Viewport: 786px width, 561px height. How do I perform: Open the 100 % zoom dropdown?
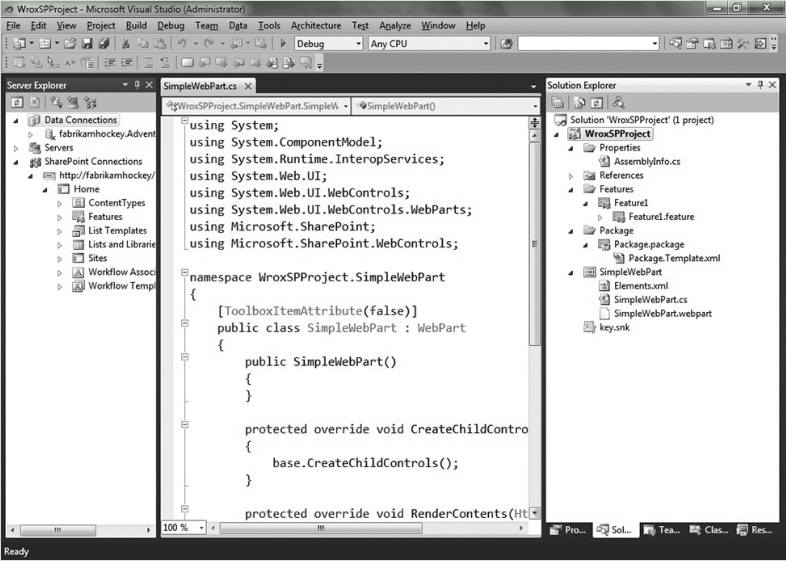click(x=201, y=527)
